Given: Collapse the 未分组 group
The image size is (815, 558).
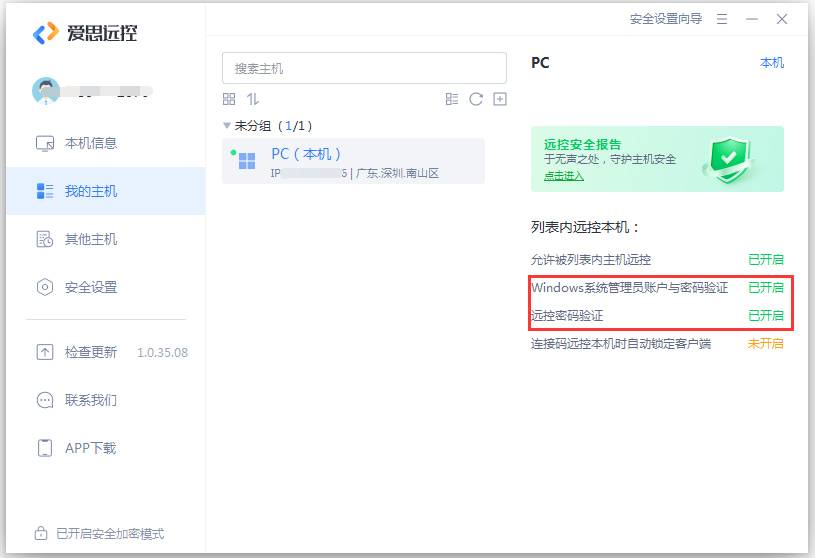Looking at the screenshot, I should click(x=227, y=126).
